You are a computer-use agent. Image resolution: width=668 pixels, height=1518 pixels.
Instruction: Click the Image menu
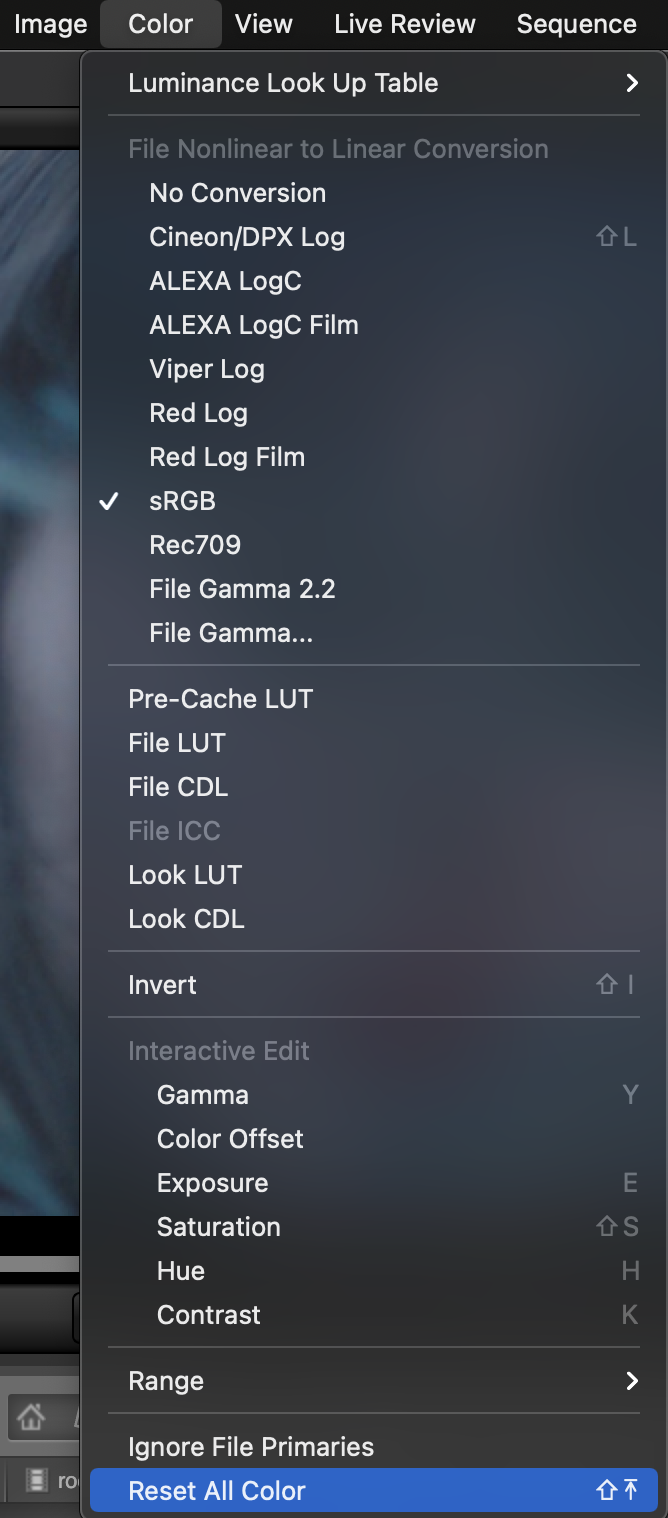[50, 24]
